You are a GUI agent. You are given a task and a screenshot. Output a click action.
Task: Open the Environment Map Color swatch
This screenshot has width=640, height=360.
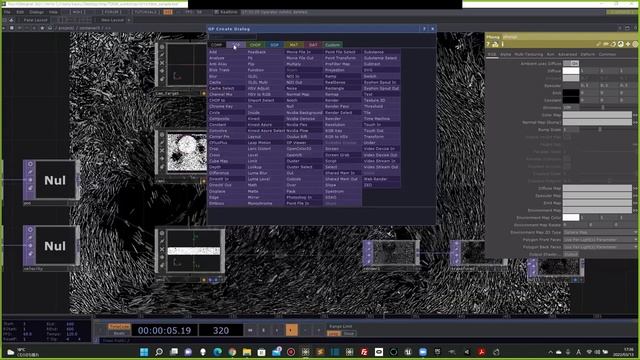pos(571,218)
